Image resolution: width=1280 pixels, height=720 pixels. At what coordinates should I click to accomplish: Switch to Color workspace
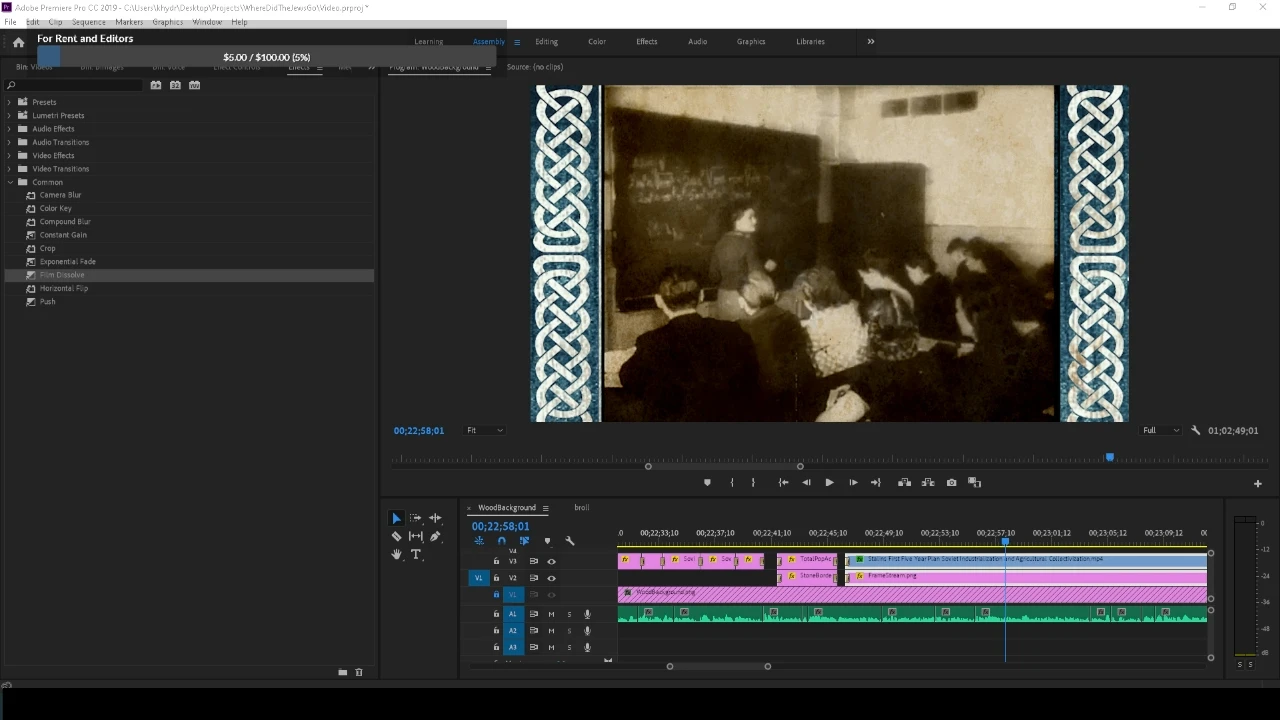pyautogui.click(x=597, y=42)
